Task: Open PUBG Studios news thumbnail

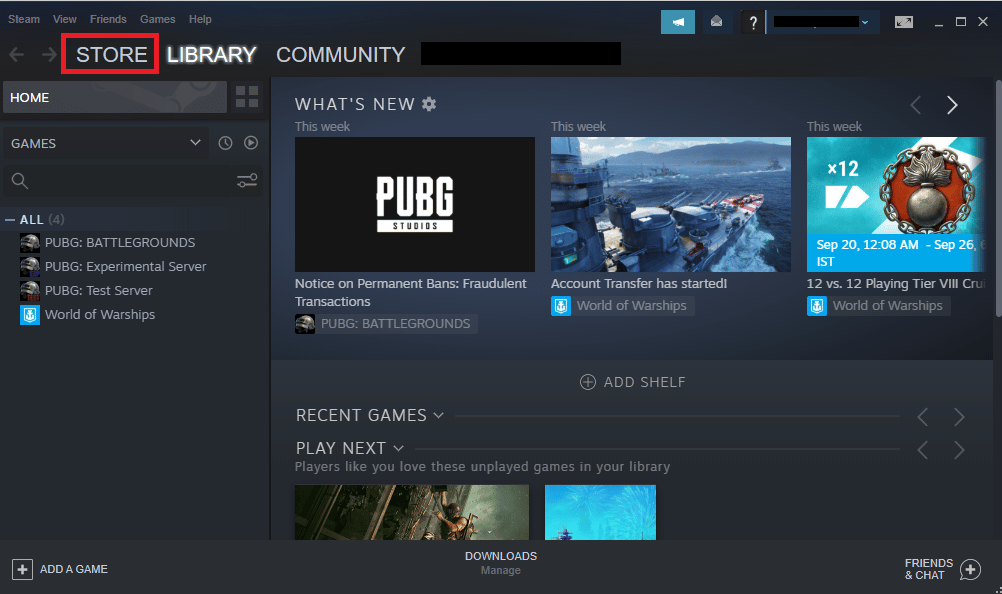Action: coord(415,204)
